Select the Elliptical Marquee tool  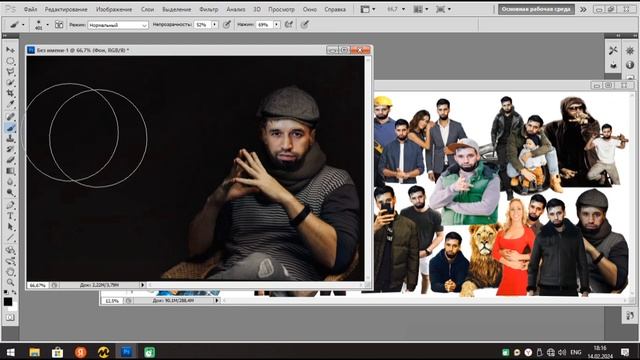click(10, 61)
